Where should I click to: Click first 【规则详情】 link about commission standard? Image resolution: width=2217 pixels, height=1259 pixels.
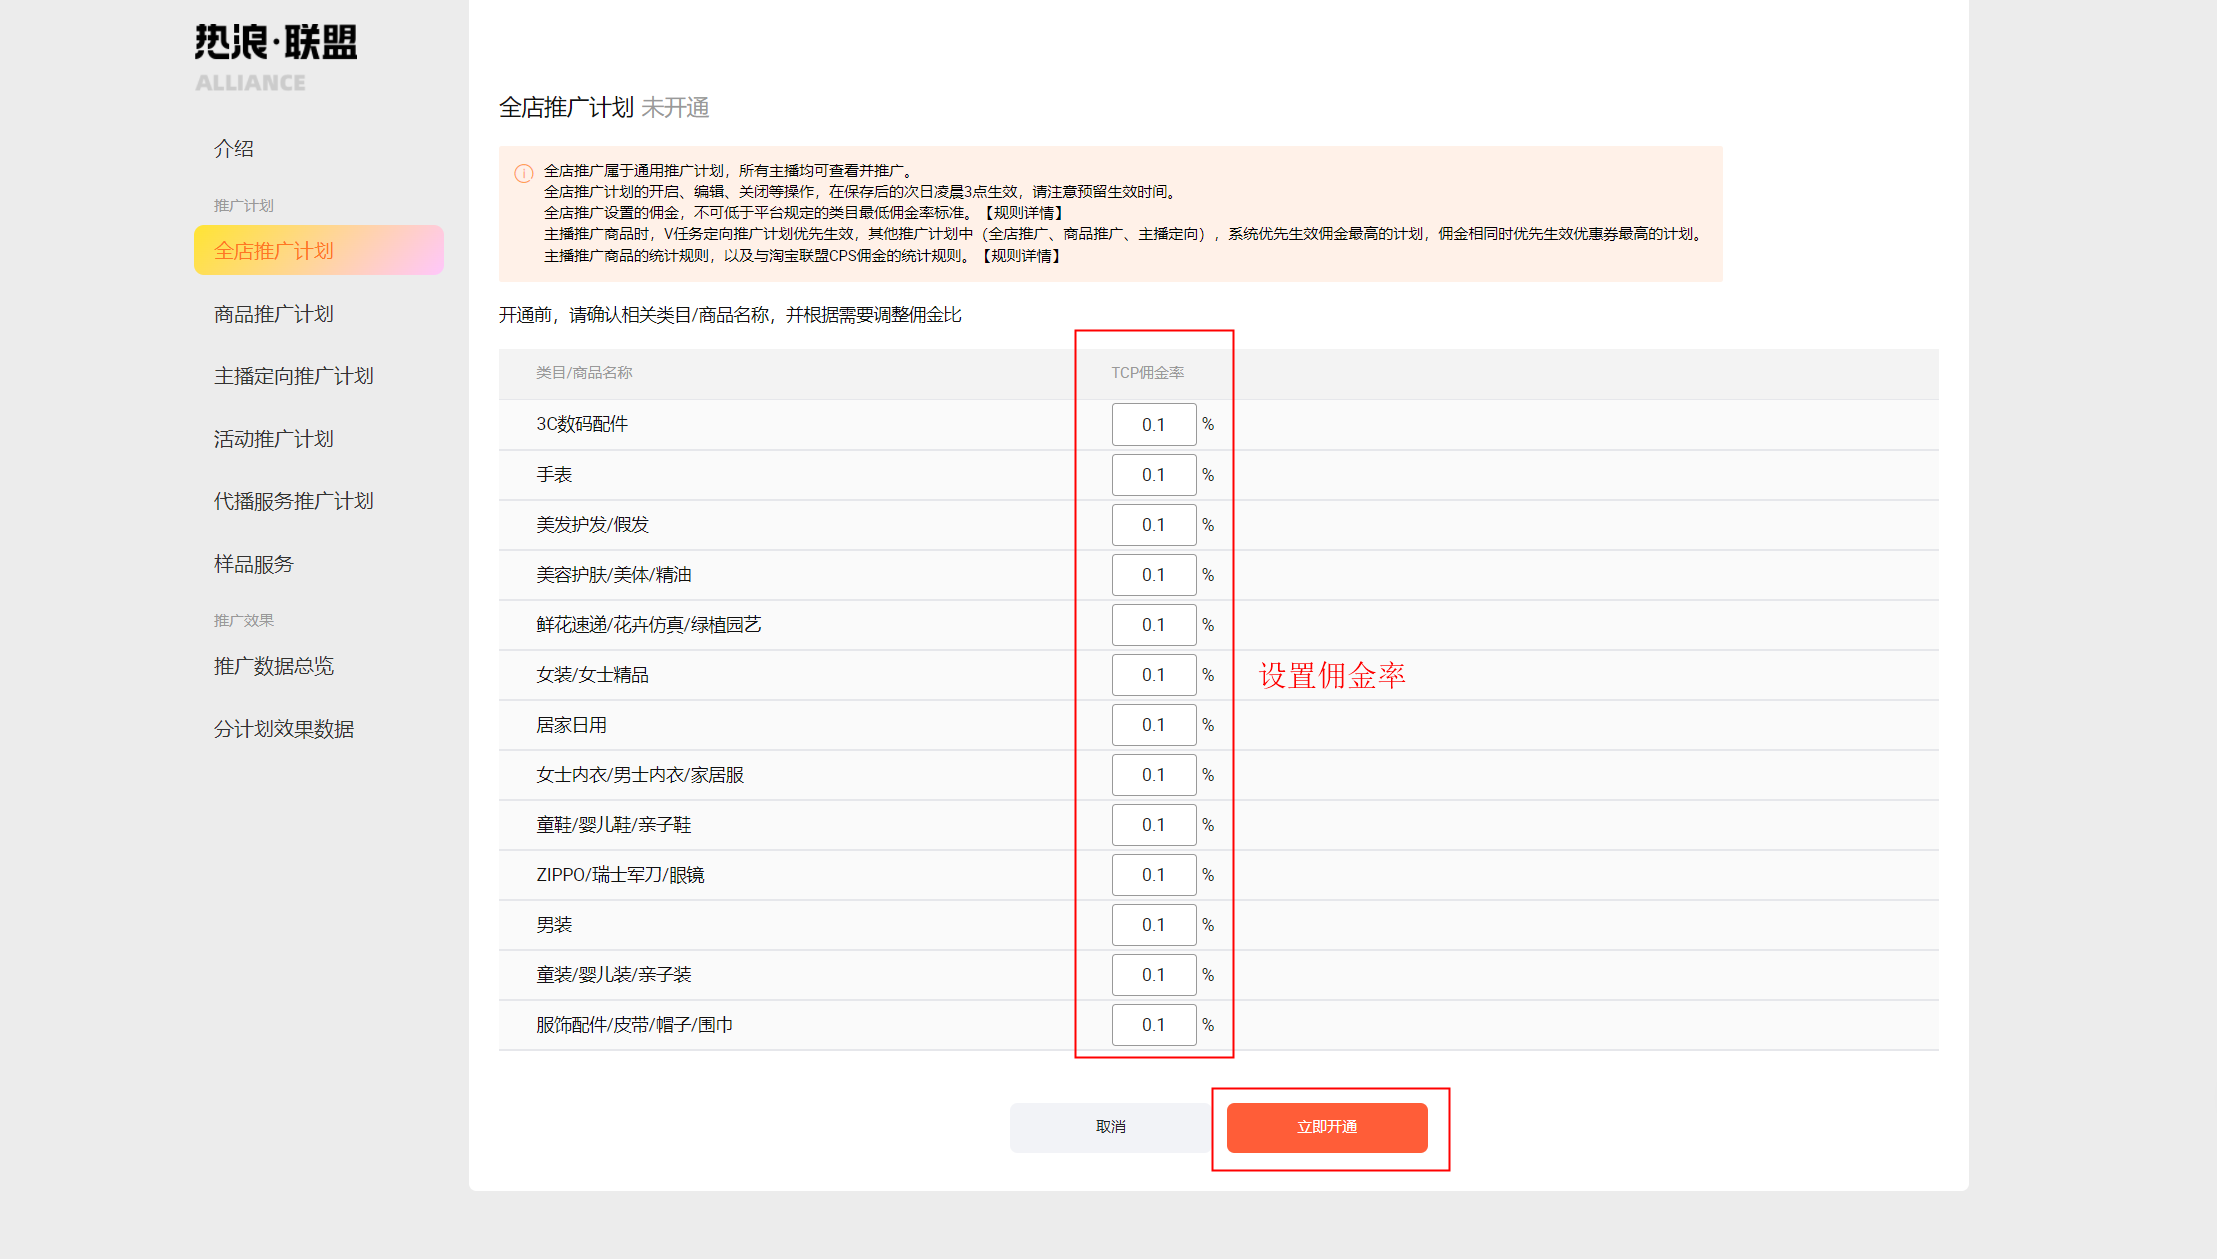[1023, 213]
